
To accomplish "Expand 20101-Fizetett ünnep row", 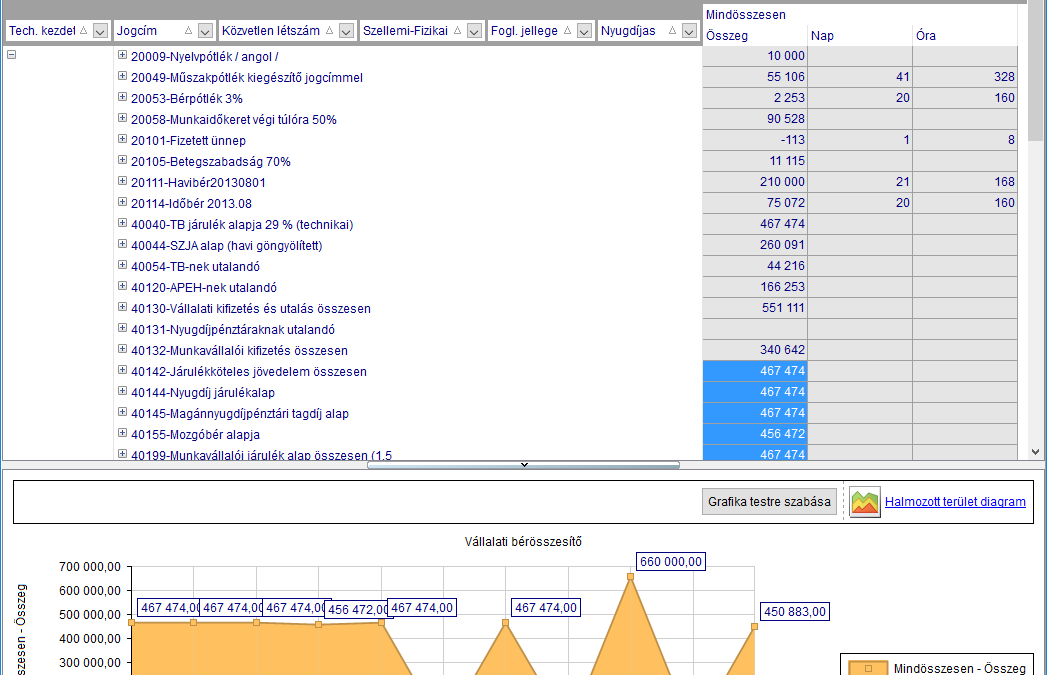I will 122,139.
